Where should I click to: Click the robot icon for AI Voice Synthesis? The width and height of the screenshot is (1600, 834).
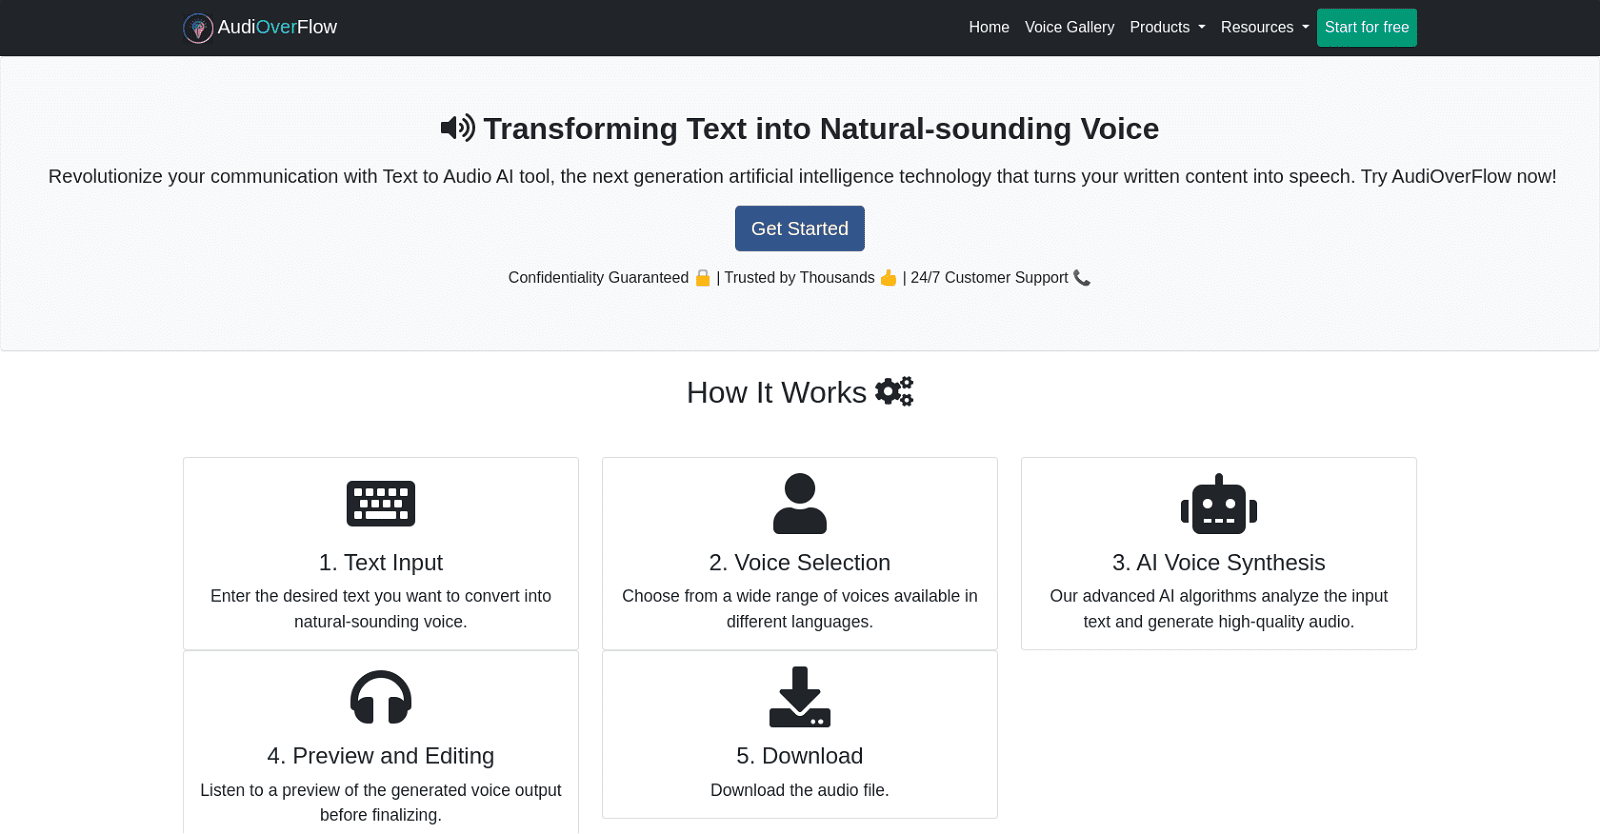click(x=1218, y=504)
